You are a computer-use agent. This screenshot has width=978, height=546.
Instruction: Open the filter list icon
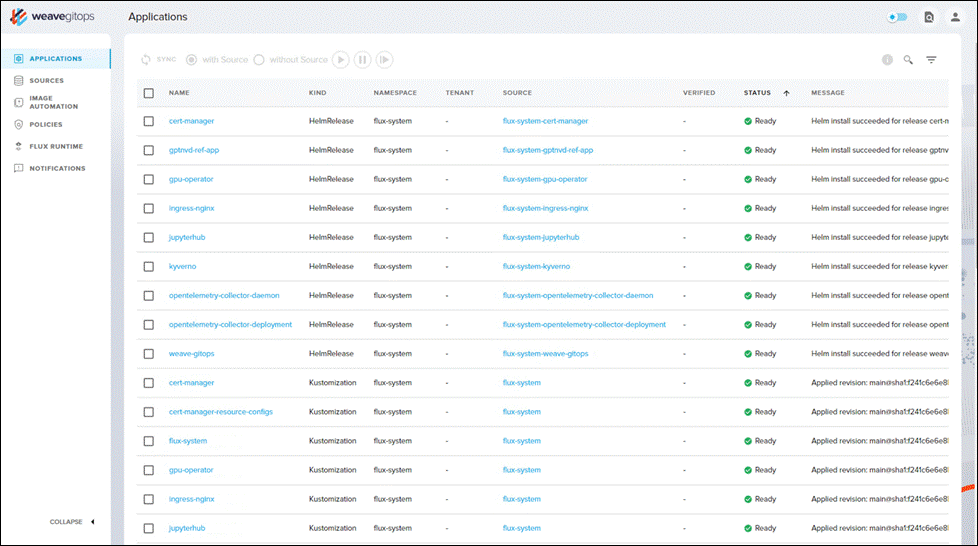(x=931, y=60)
